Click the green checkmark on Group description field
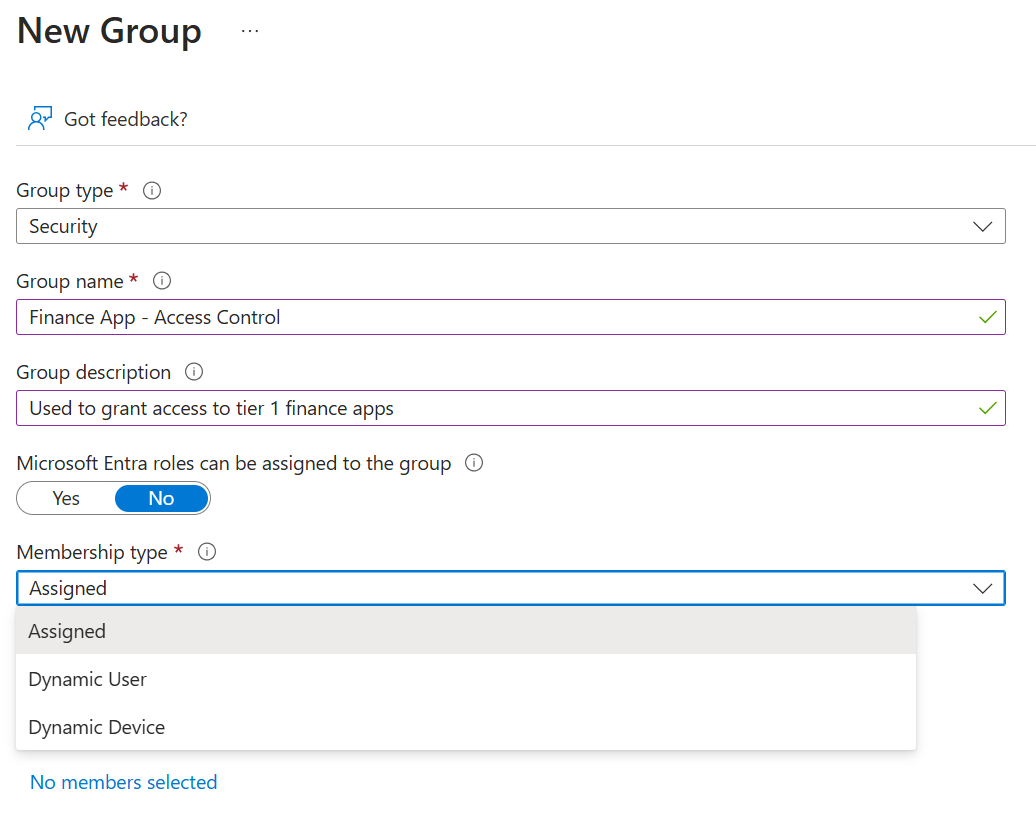 pyautogui.click(x=987, y=408)
